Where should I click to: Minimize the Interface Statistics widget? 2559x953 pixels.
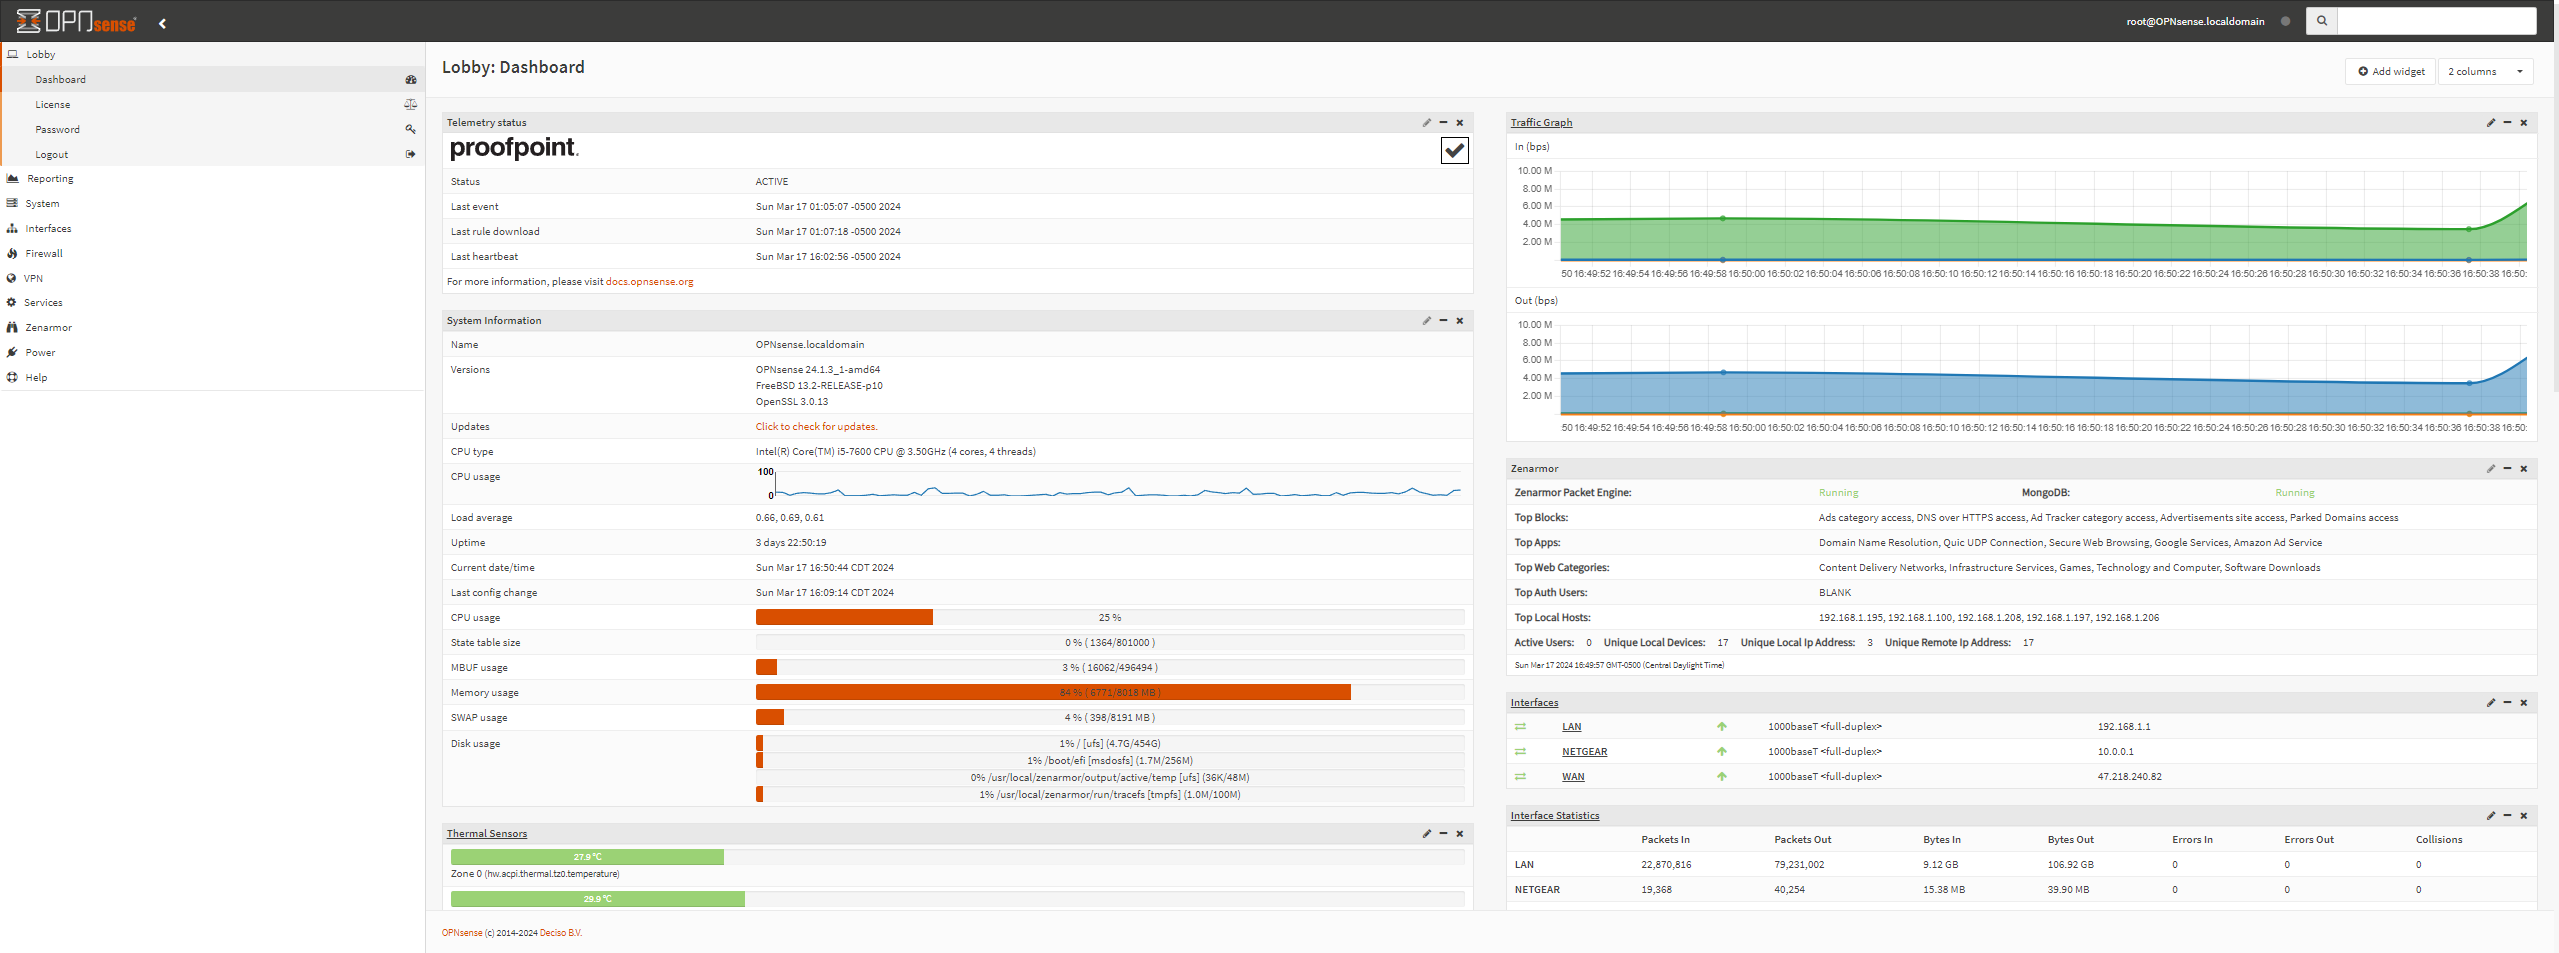tap(2507, 816)
